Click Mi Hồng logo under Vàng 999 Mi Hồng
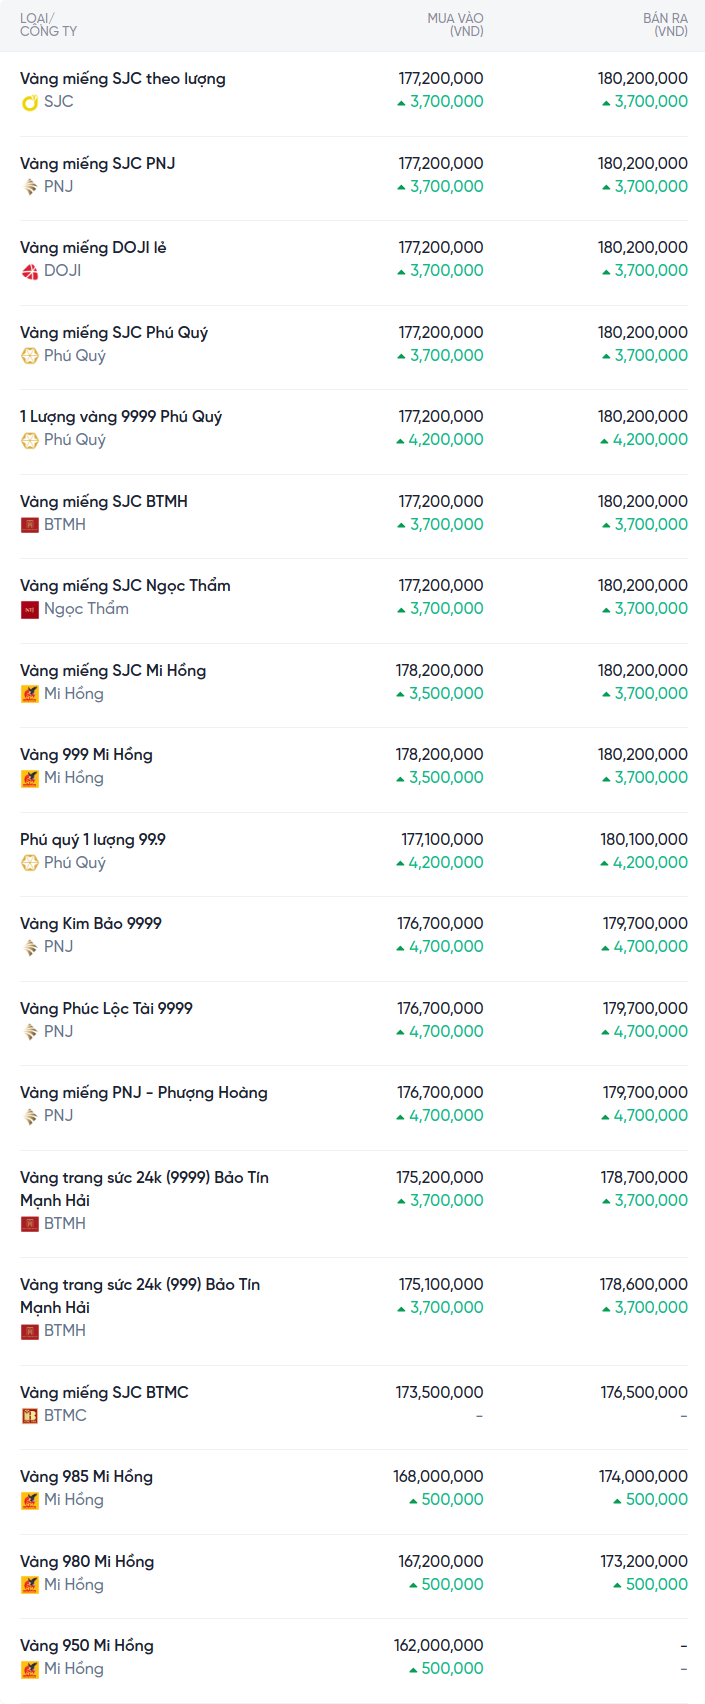 30,778
